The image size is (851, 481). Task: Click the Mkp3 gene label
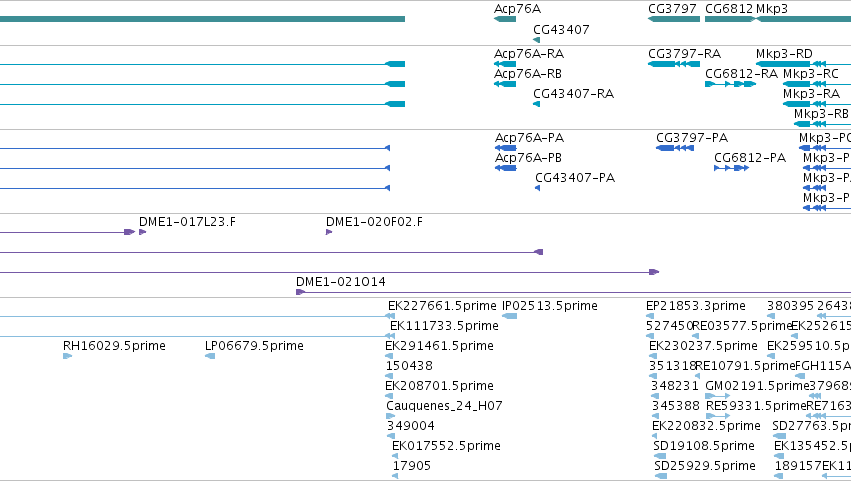coord(772,9)
